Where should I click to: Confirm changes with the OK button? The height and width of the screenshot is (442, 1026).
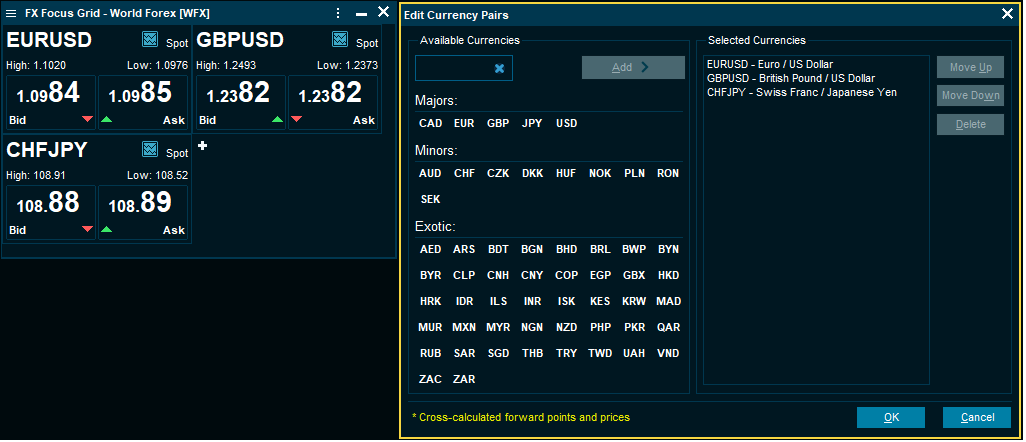coord(891,417)
